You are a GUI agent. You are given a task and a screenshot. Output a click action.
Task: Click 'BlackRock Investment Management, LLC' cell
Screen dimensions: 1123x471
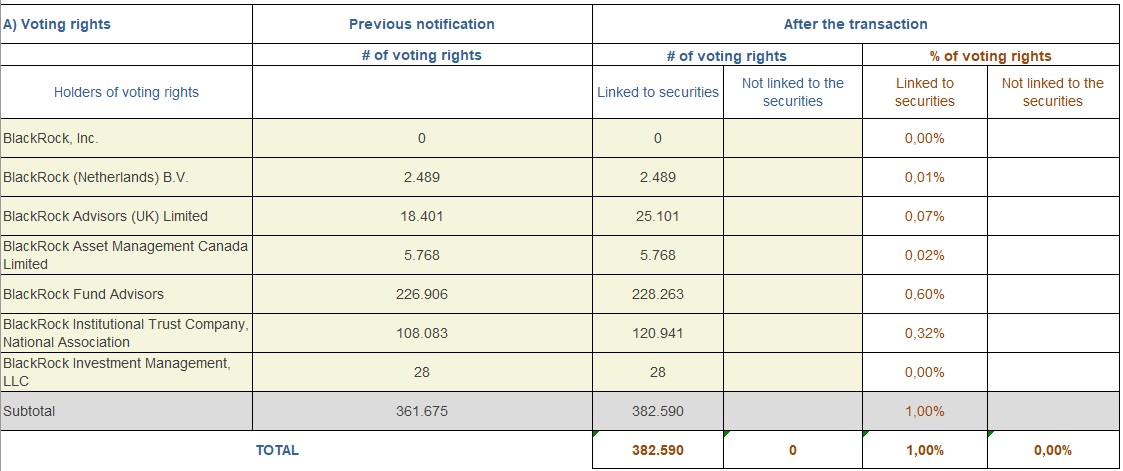(116, 372)
